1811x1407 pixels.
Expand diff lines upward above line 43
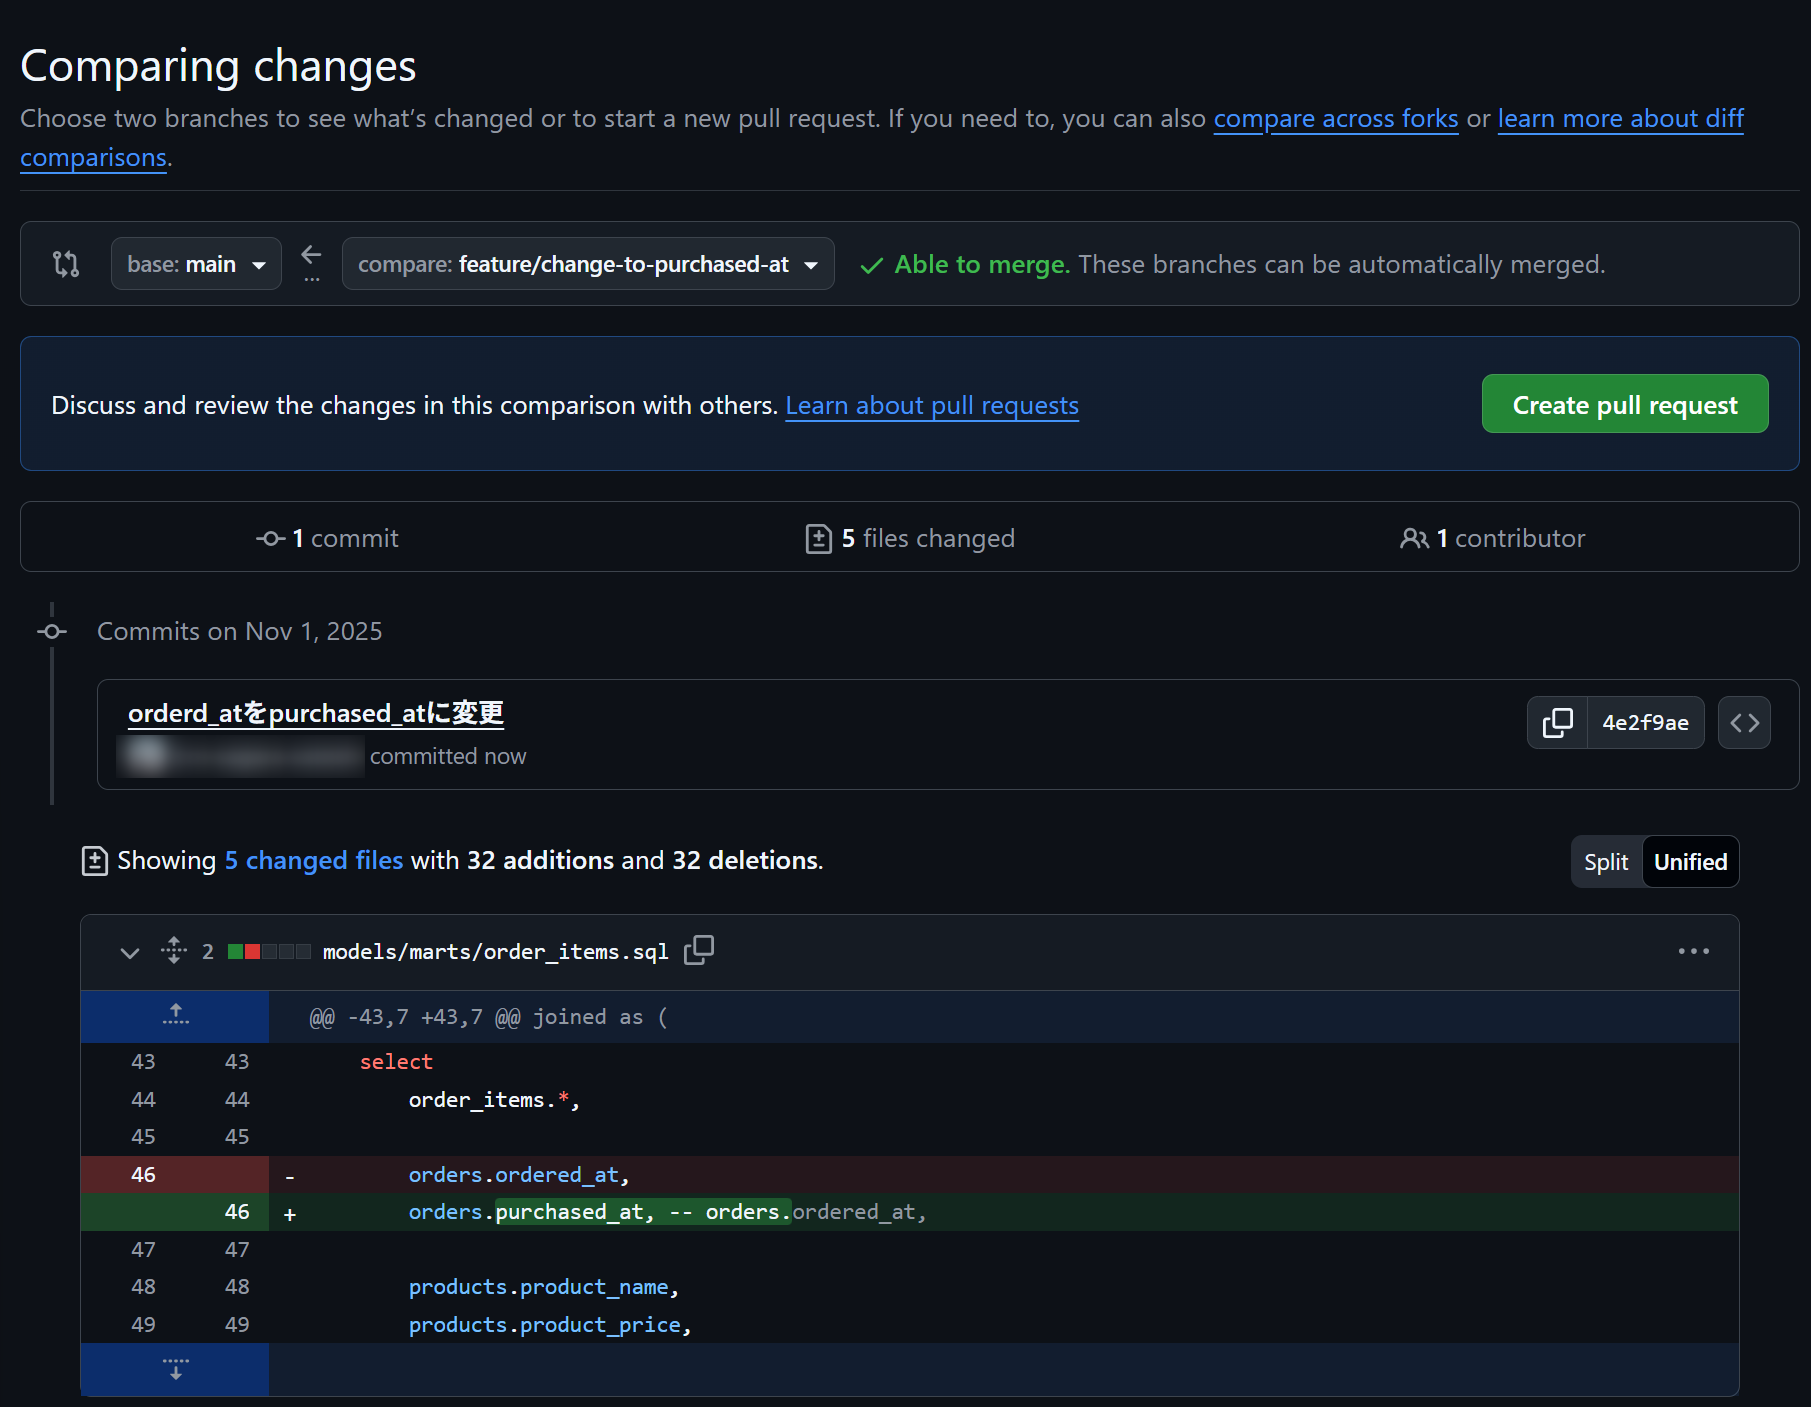coord(175,1016)
